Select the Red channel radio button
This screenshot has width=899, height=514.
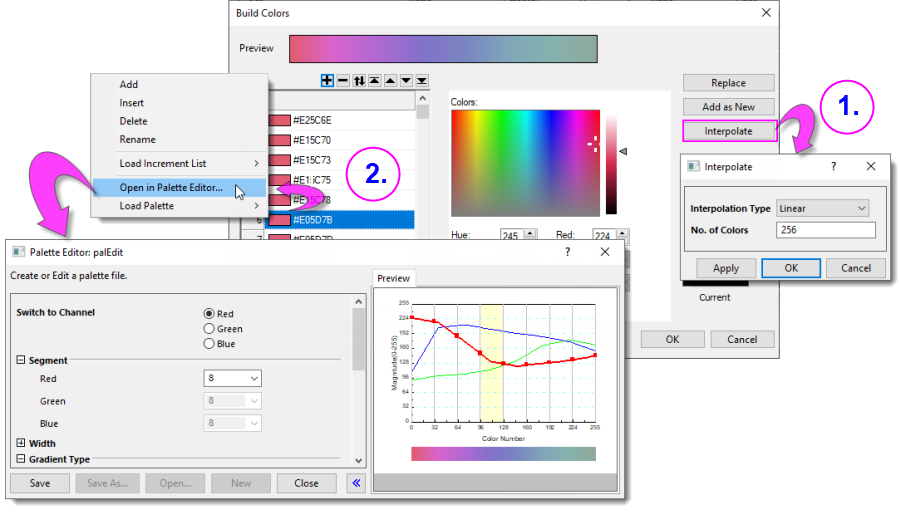pyautogui.click(x=209, y=314)
